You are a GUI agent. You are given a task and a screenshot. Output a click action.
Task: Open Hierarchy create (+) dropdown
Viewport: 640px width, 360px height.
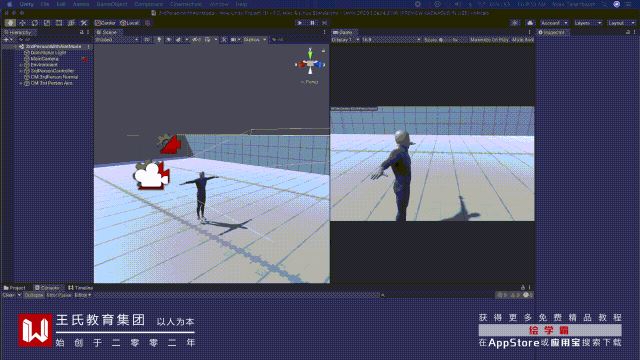7,40
